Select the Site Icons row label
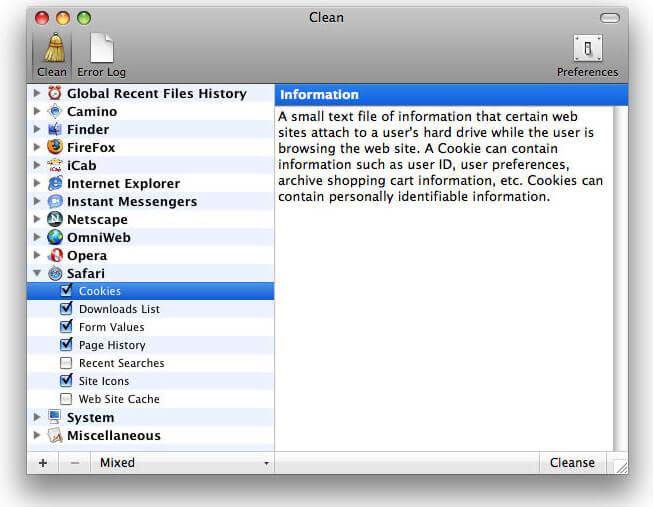This screenshot has height=507, width=653. point(104,381)
